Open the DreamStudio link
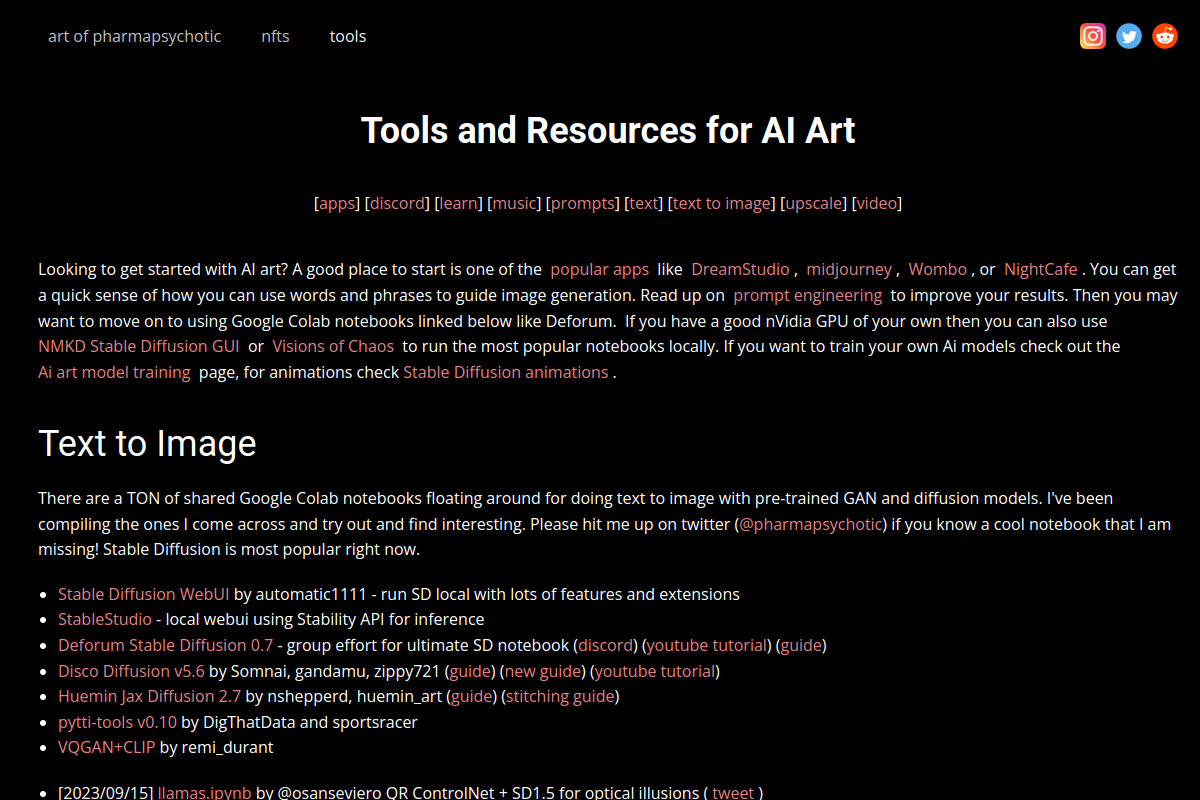This screenshot has height=800, width=1200. [x=741, y=269]
